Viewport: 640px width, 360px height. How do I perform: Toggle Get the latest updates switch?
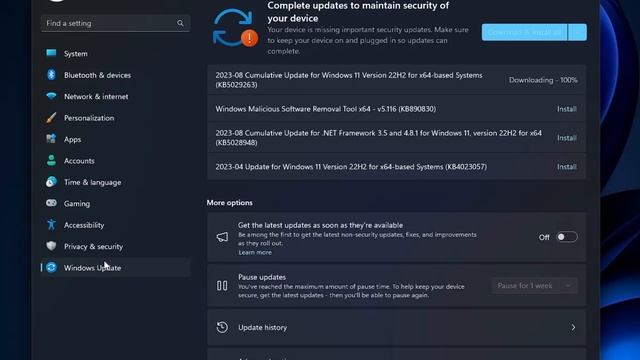pyautogui.click(x=567, y=237)
